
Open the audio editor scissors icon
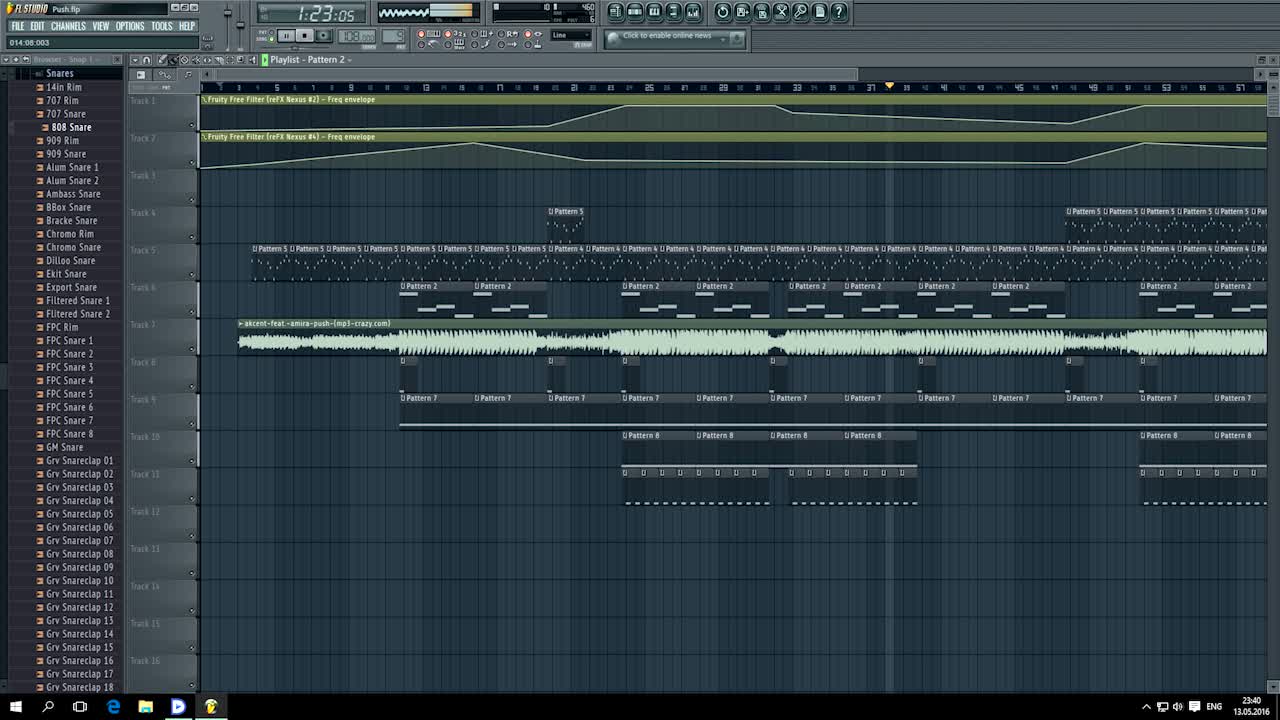(780, 12)
